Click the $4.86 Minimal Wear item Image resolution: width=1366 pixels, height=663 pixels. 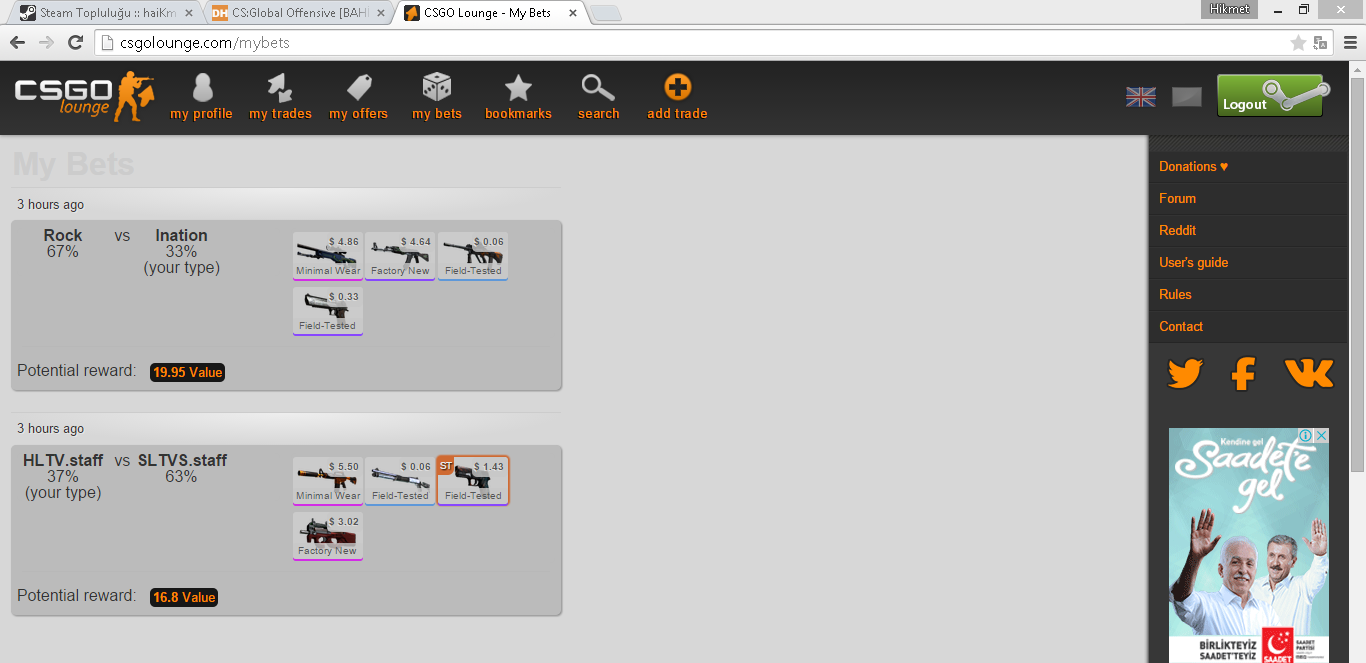[x=328, y=256]
